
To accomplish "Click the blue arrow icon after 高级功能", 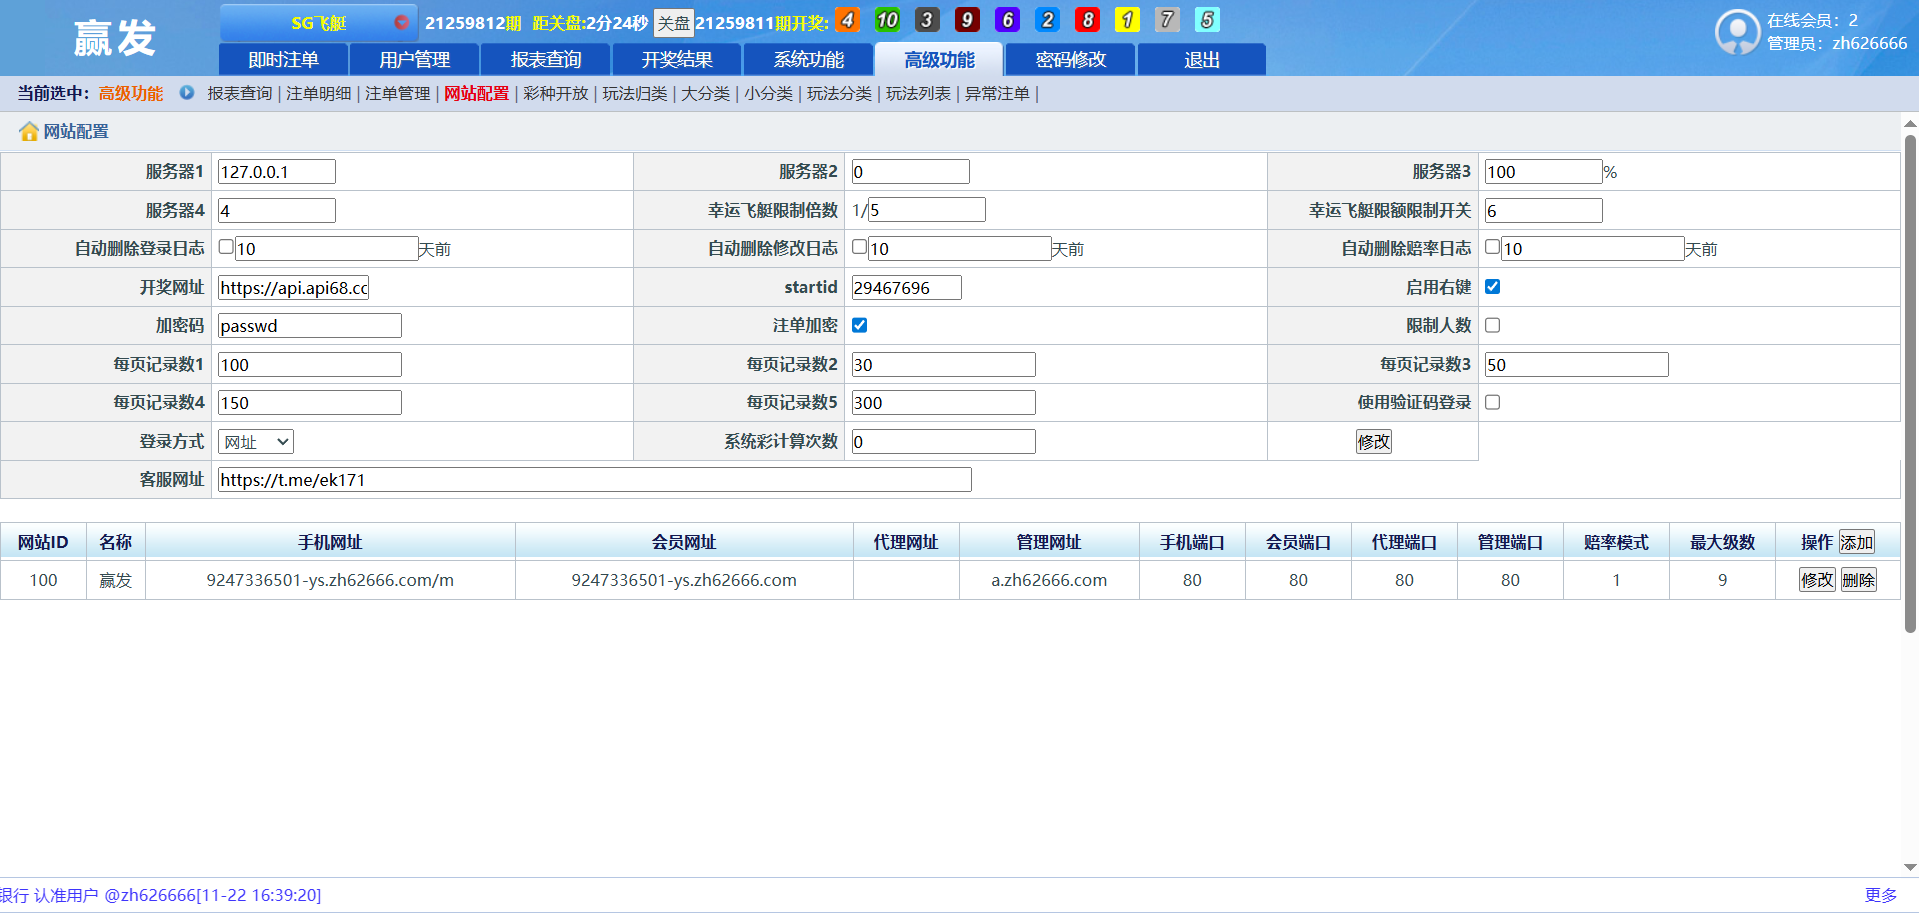I will click(x=187, y=93).
